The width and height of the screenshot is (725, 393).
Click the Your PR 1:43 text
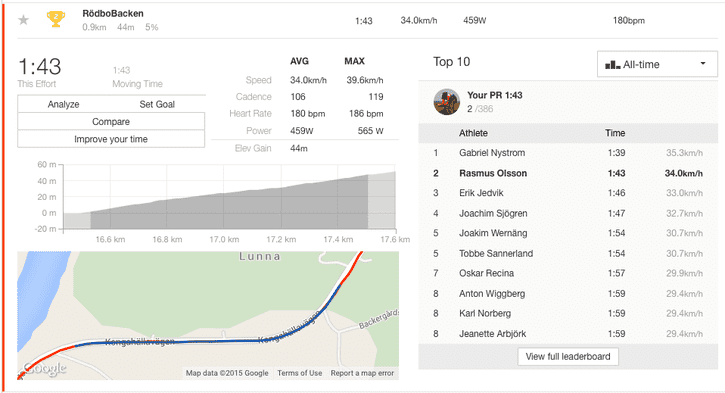pyautogui.click(x=495, y=95)
